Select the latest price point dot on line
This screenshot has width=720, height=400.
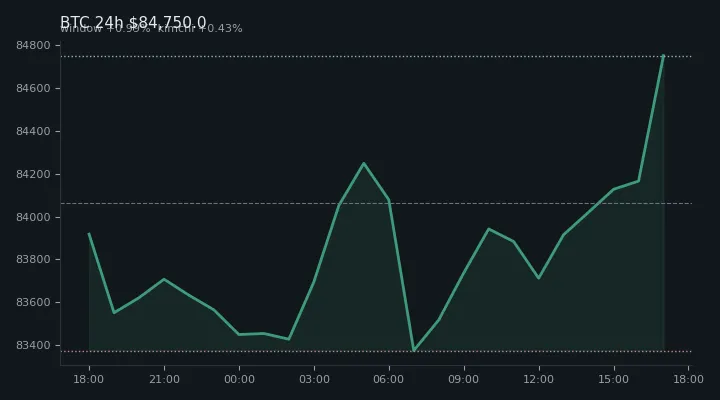(x=664, y=56)
